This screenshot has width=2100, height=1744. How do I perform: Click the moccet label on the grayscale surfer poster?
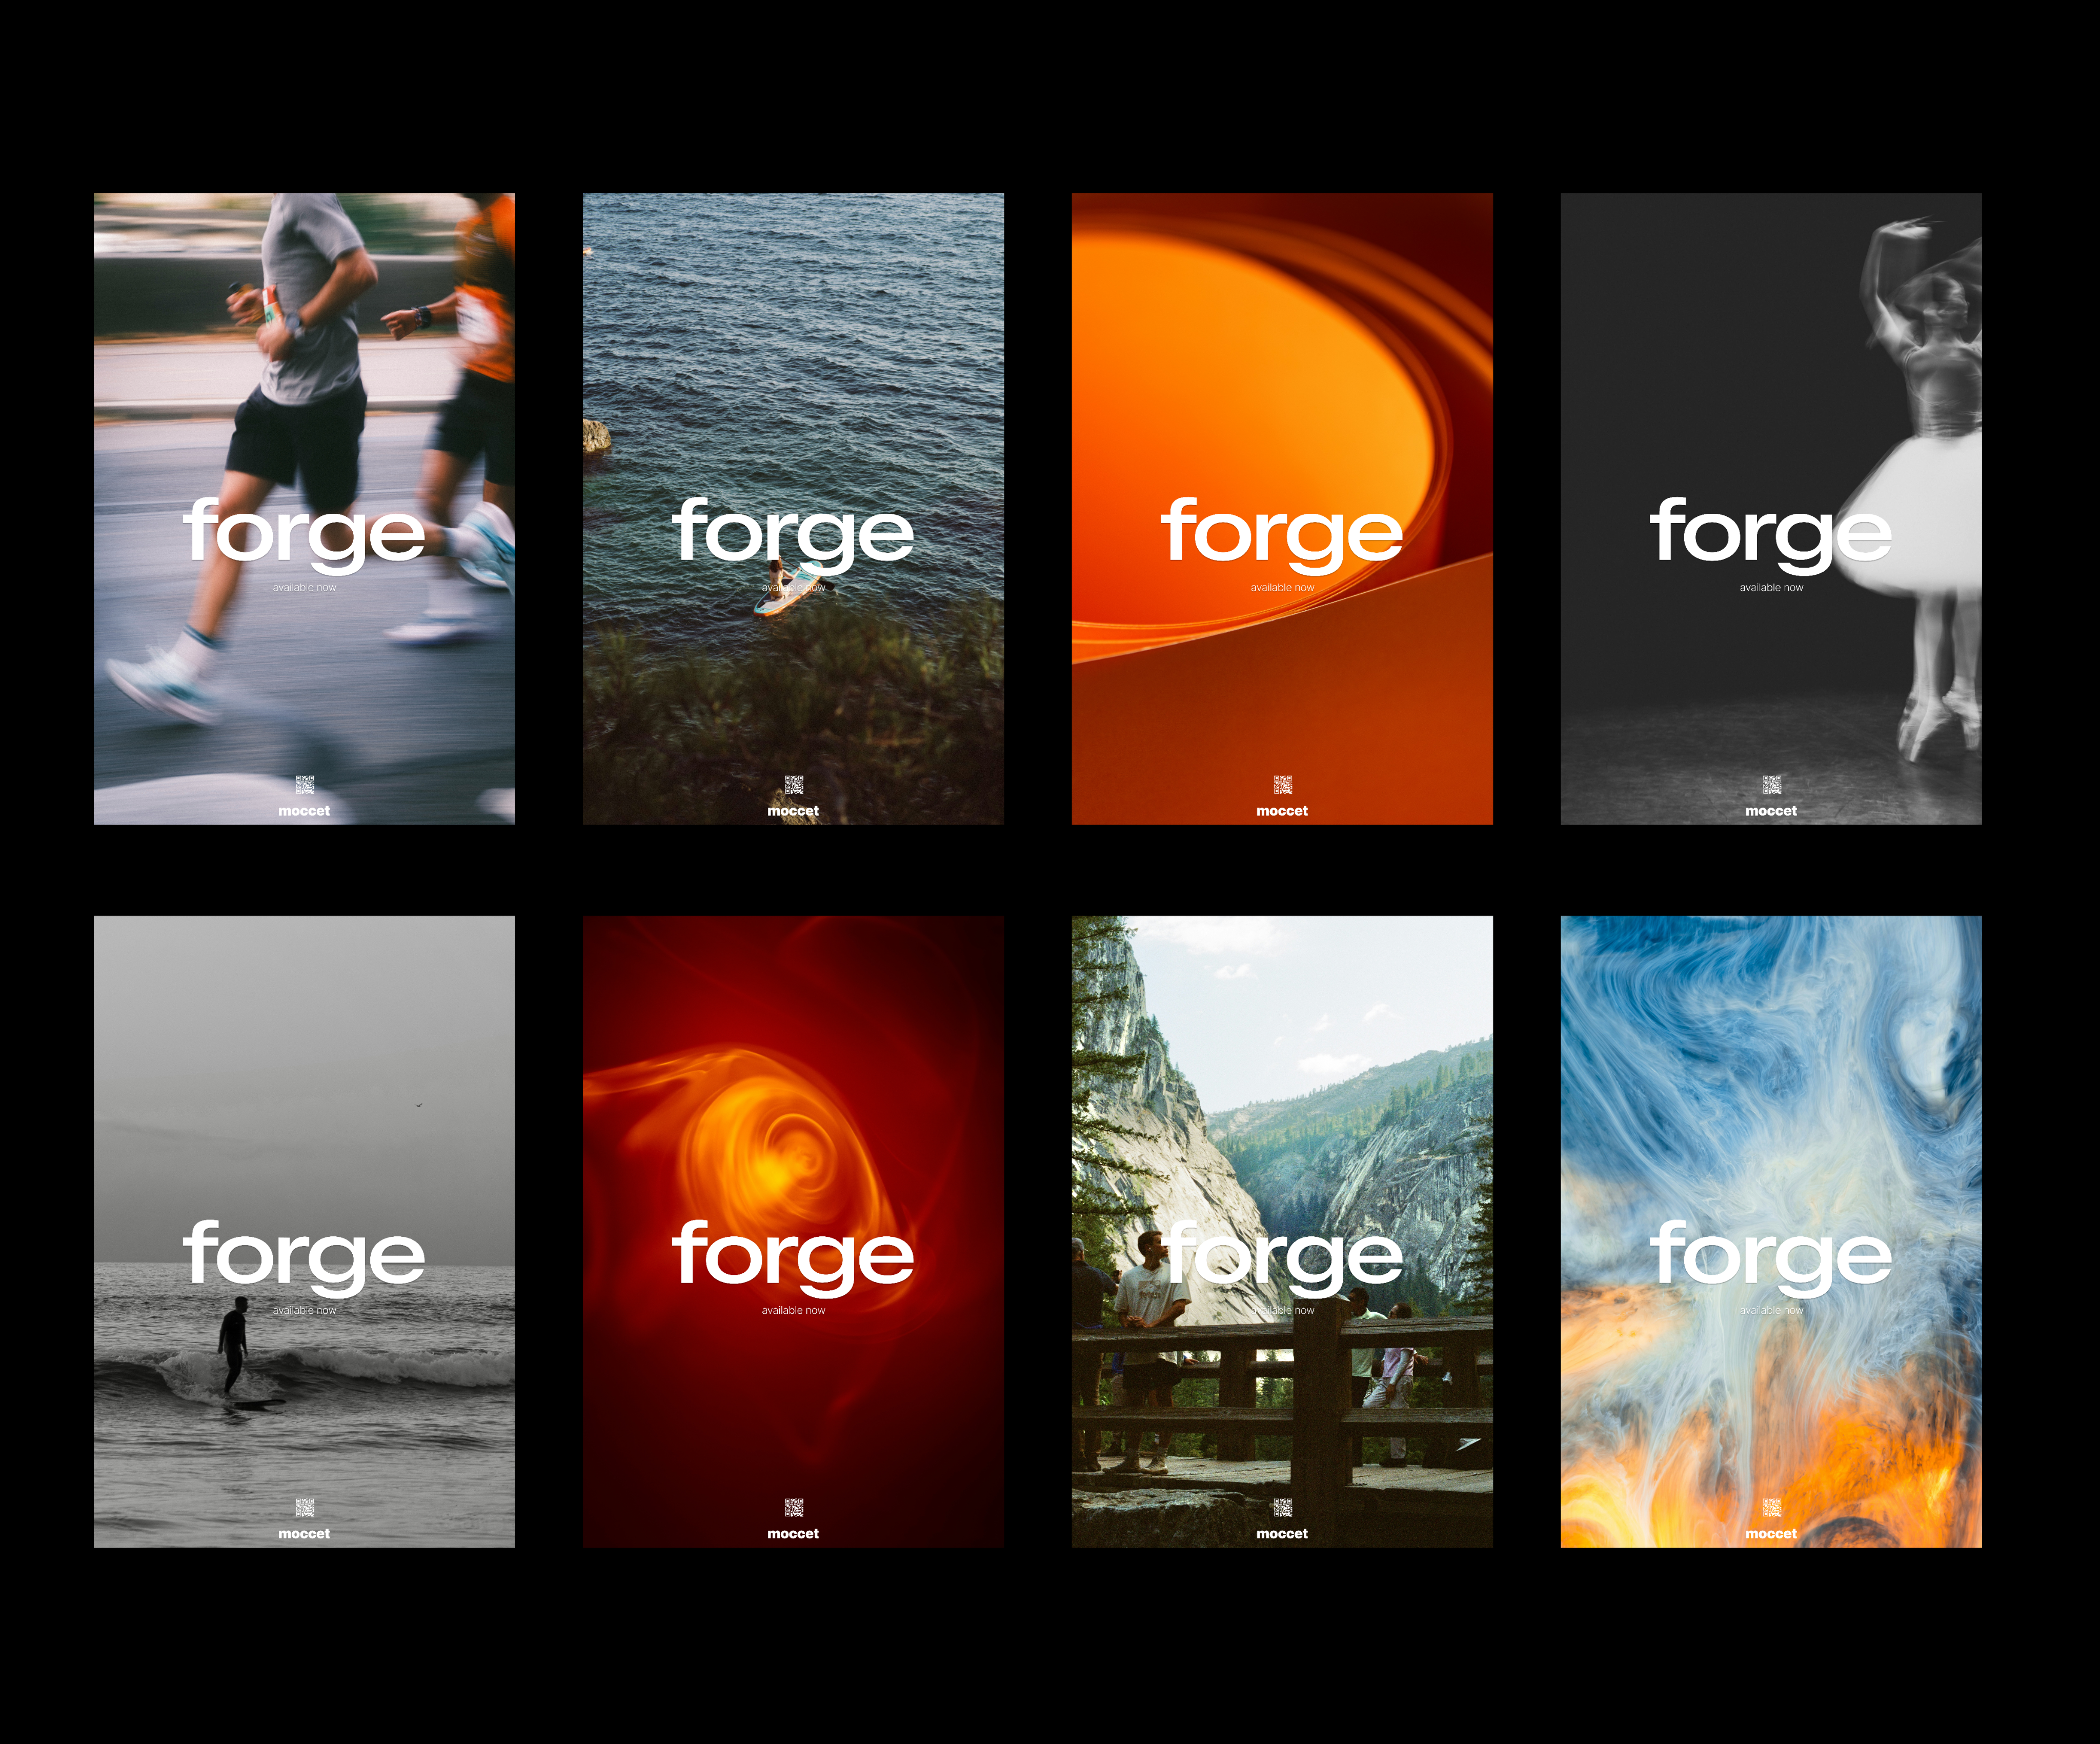(x=304, y=1534)
